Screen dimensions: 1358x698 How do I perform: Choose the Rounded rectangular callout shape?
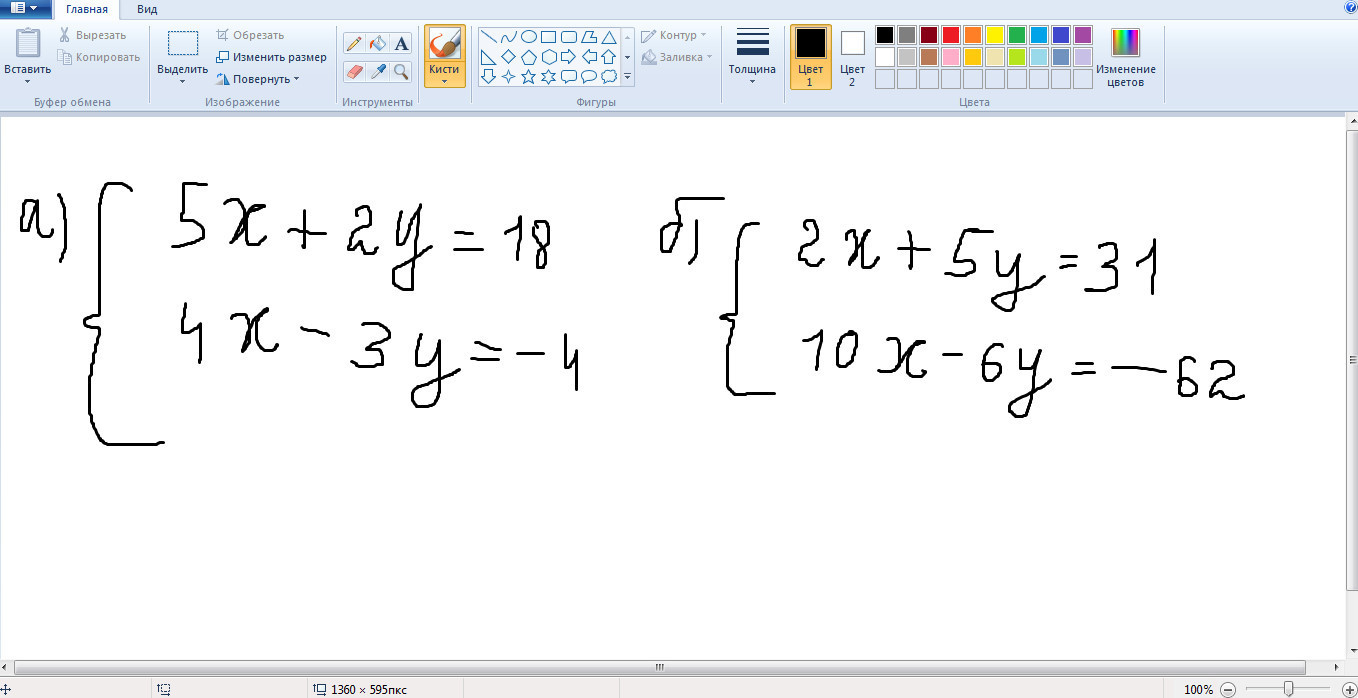point(569,76)
